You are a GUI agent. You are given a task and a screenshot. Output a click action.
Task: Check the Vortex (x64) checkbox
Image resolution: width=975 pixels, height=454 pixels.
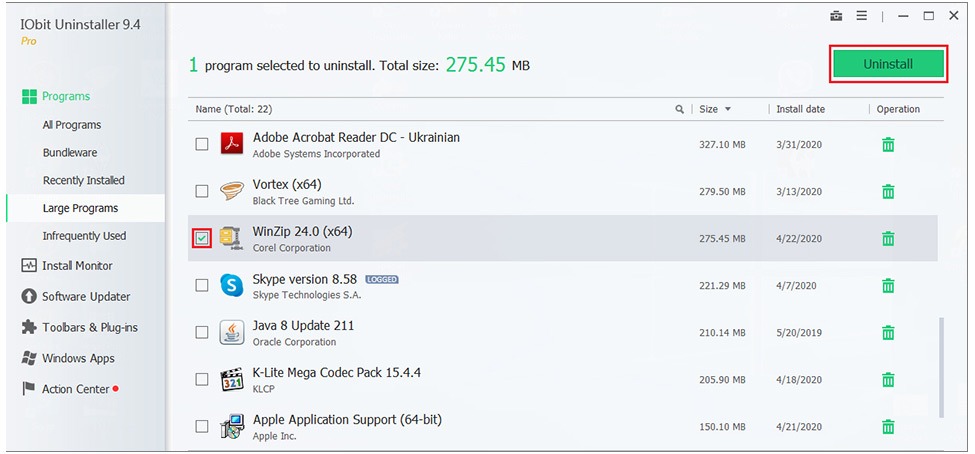click(202, 191)
